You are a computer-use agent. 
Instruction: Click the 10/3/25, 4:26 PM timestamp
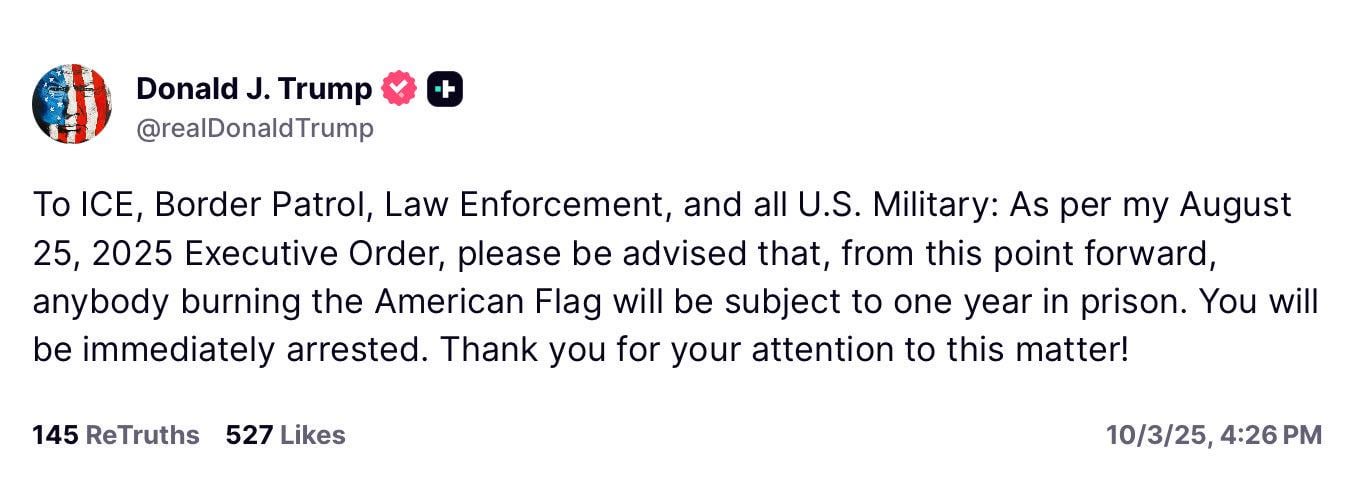[x=1214, y=435]
